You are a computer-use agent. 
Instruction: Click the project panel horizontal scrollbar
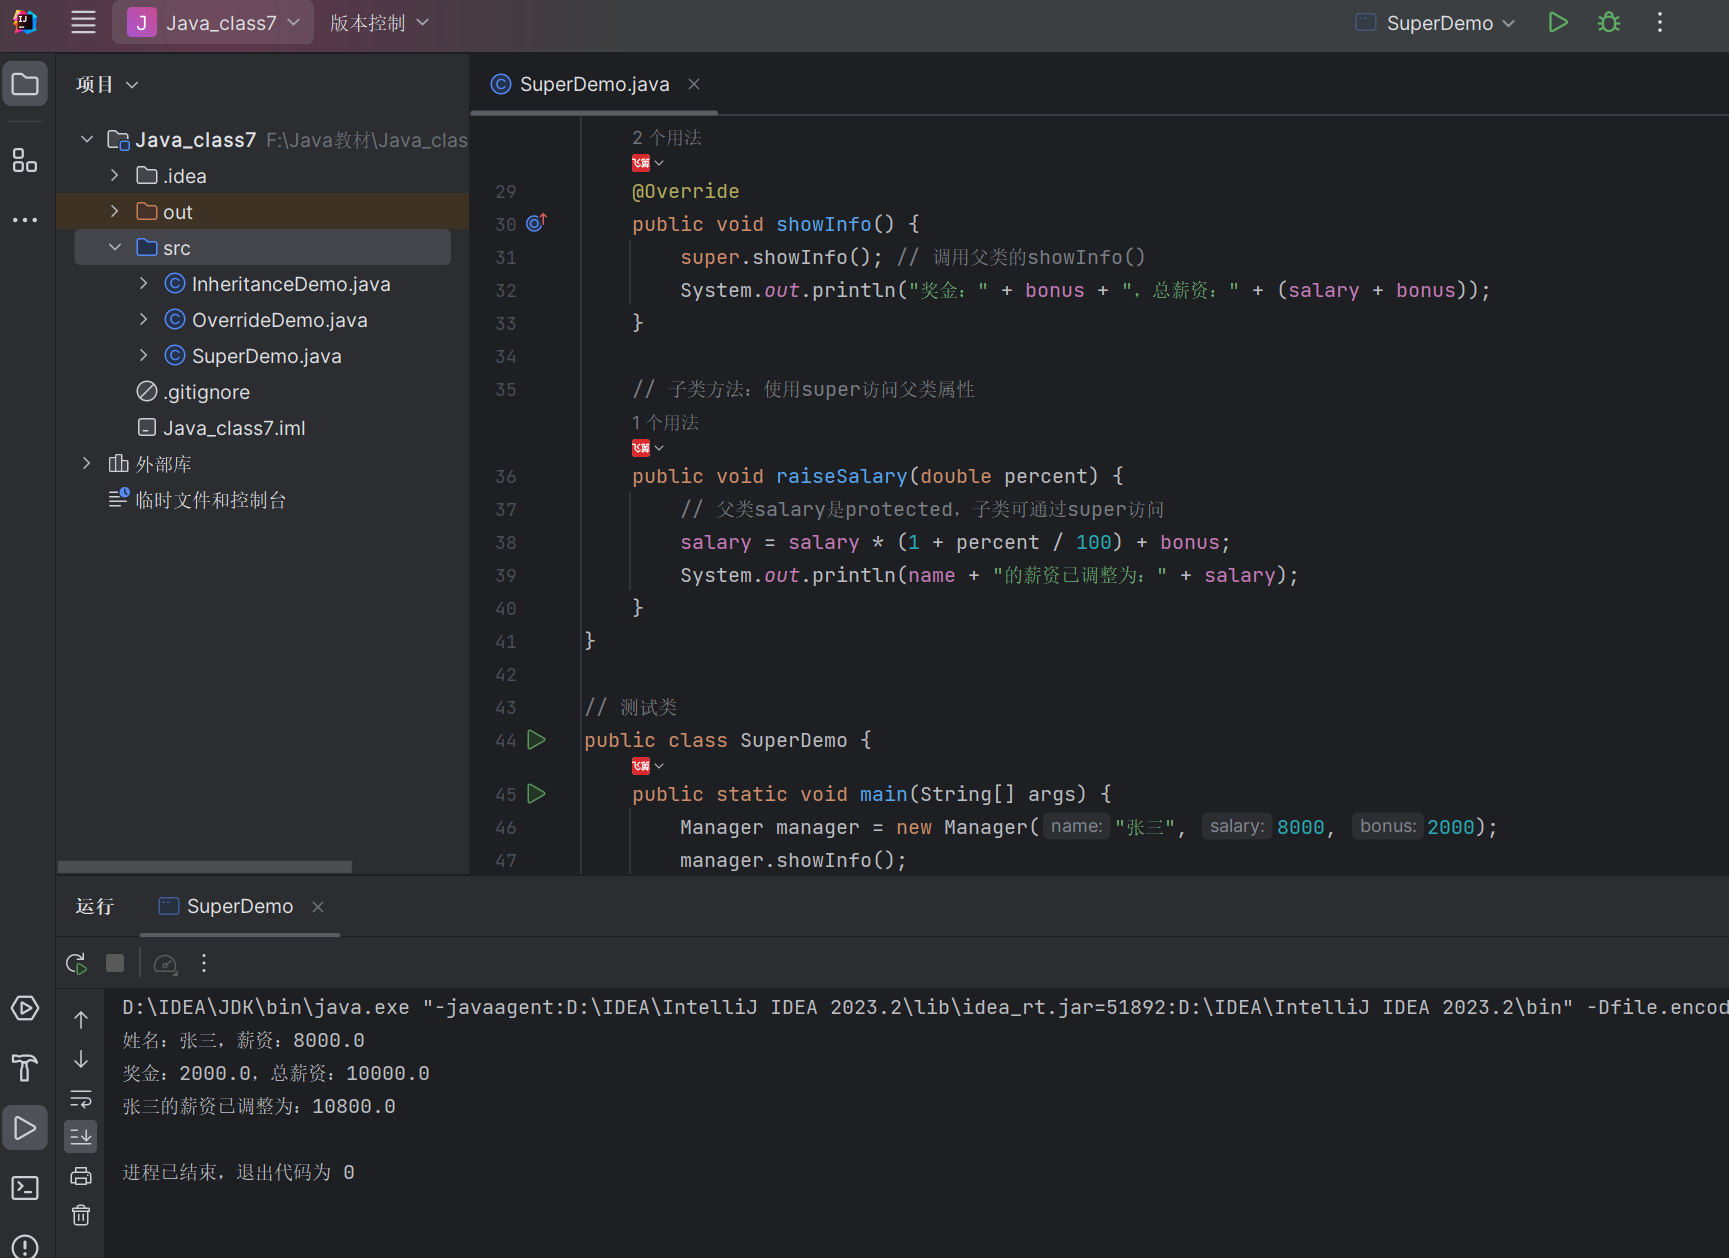(205, 867)
